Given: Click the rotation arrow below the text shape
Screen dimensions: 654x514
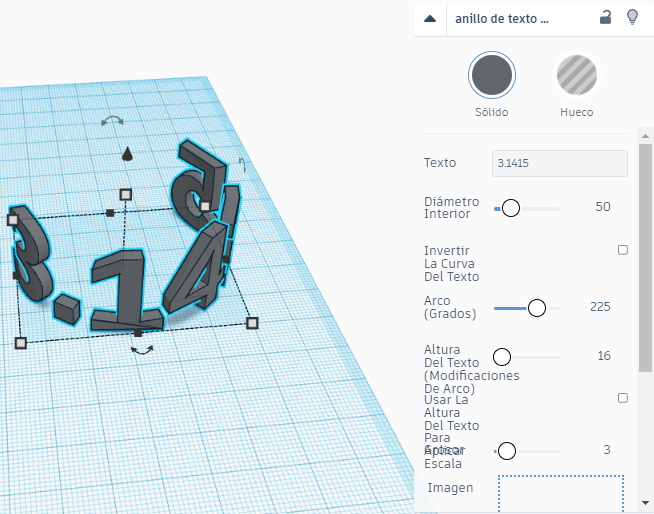Looking at the screenshot, I should [142, 350].
